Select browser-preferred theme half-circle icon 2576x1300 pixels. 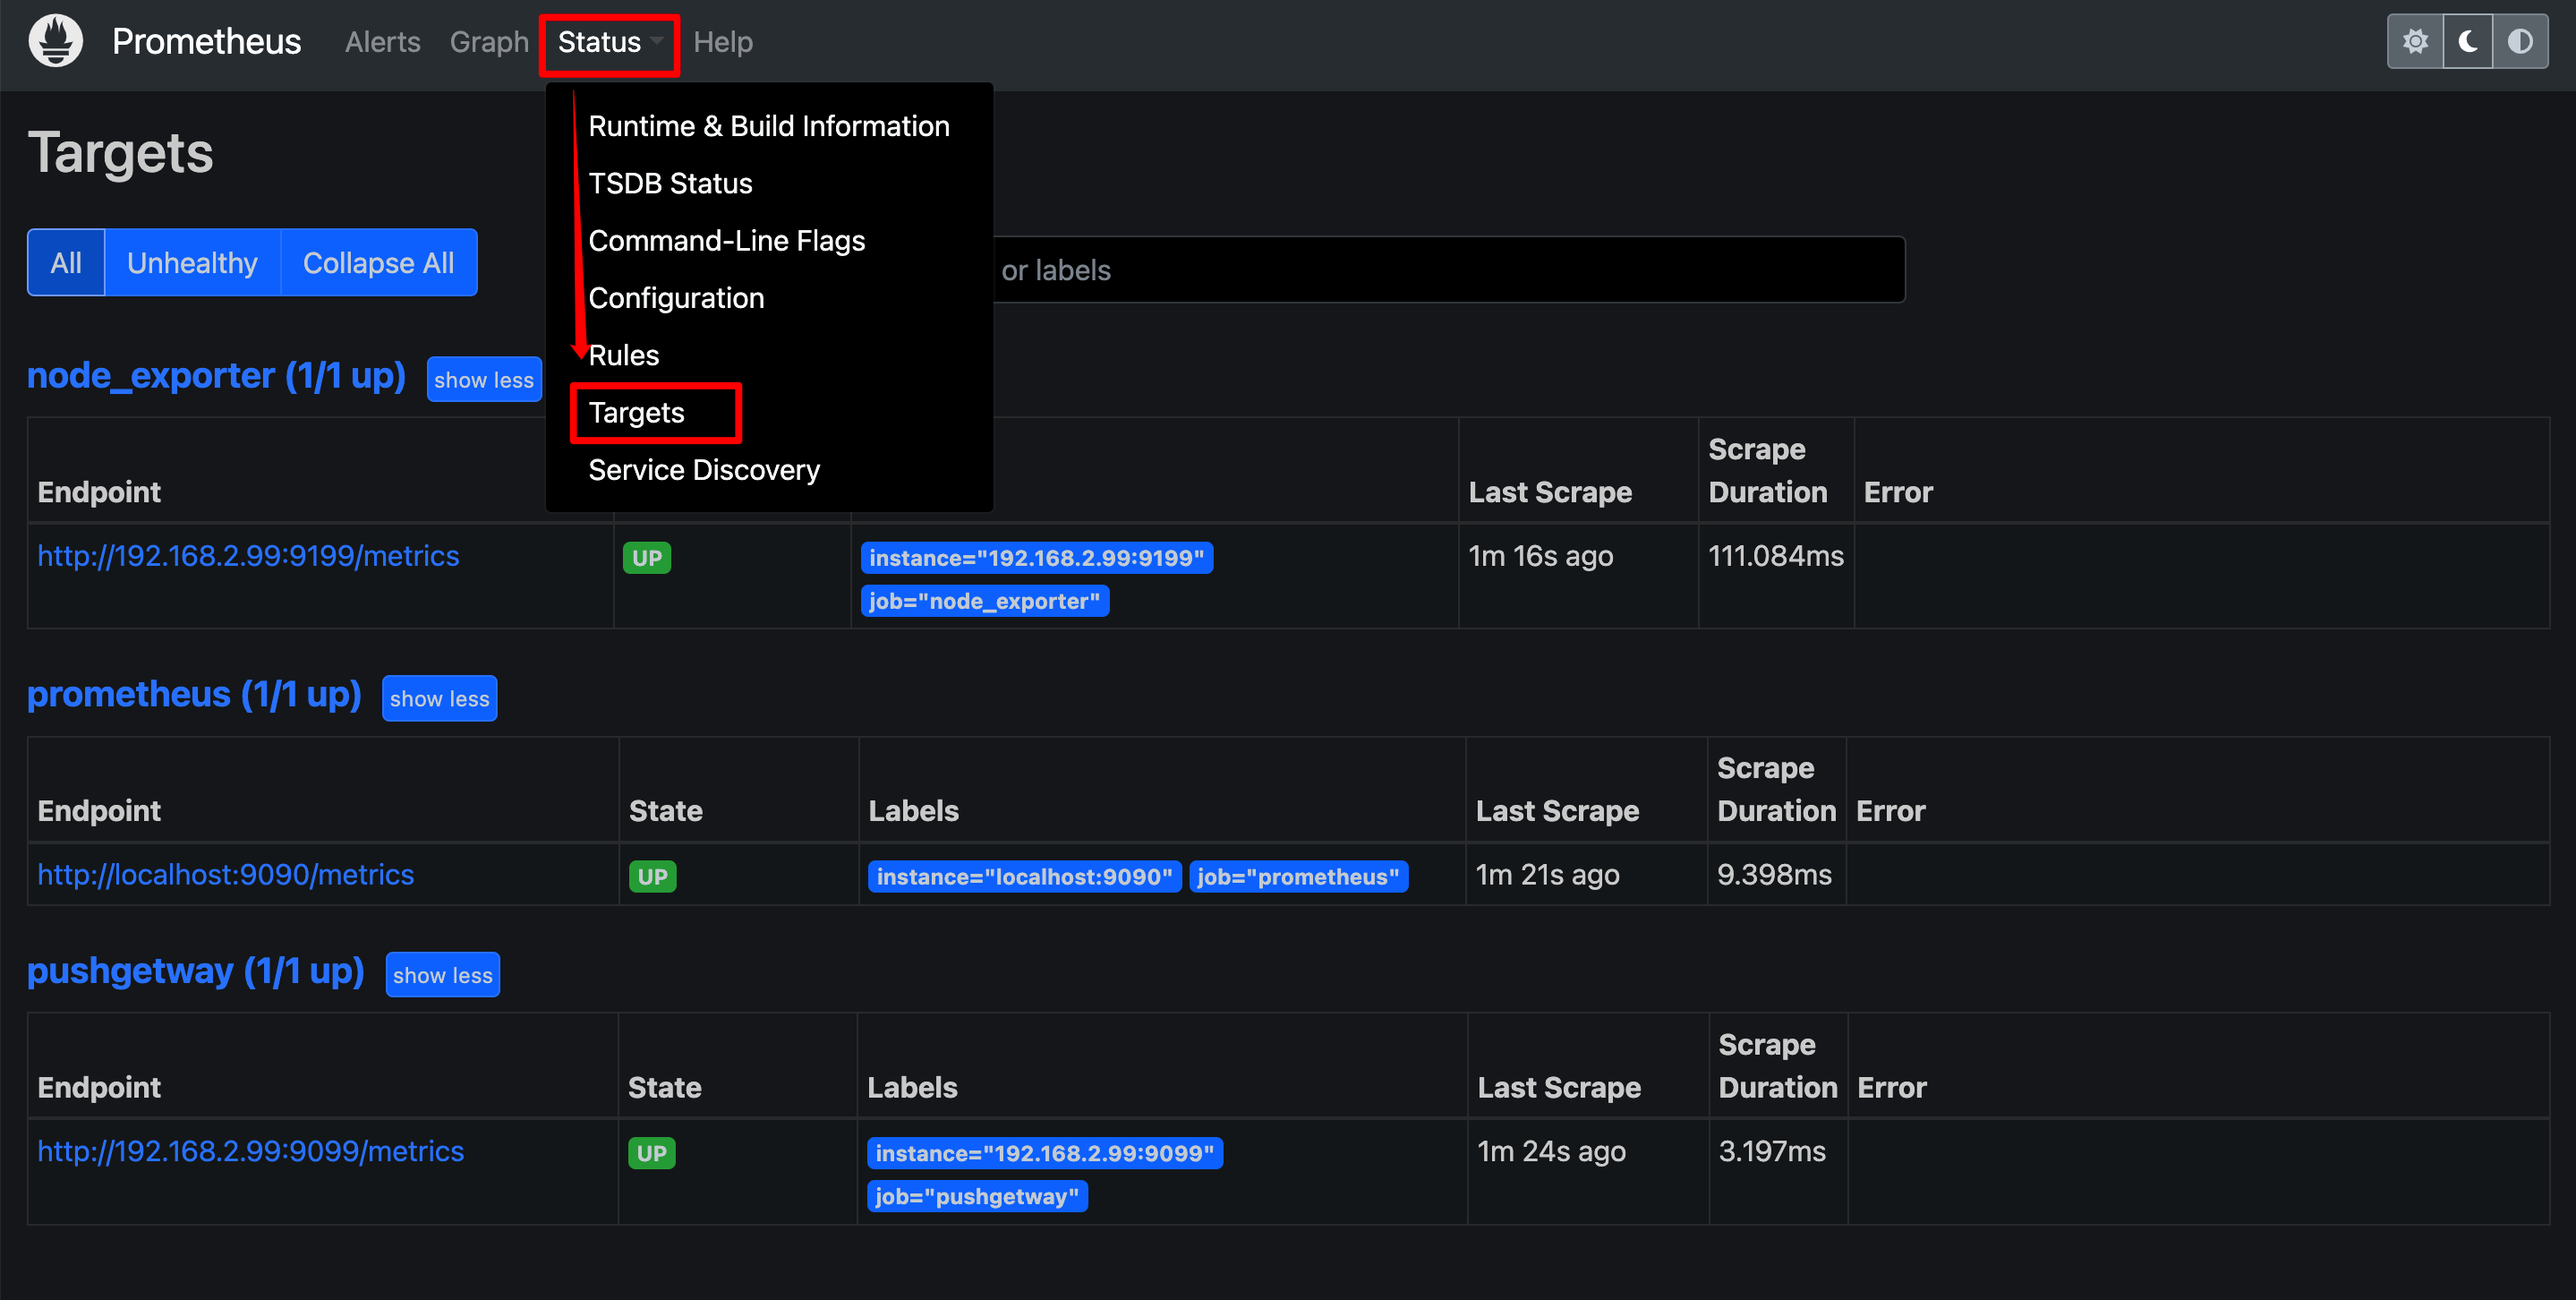click(2520, 42)
